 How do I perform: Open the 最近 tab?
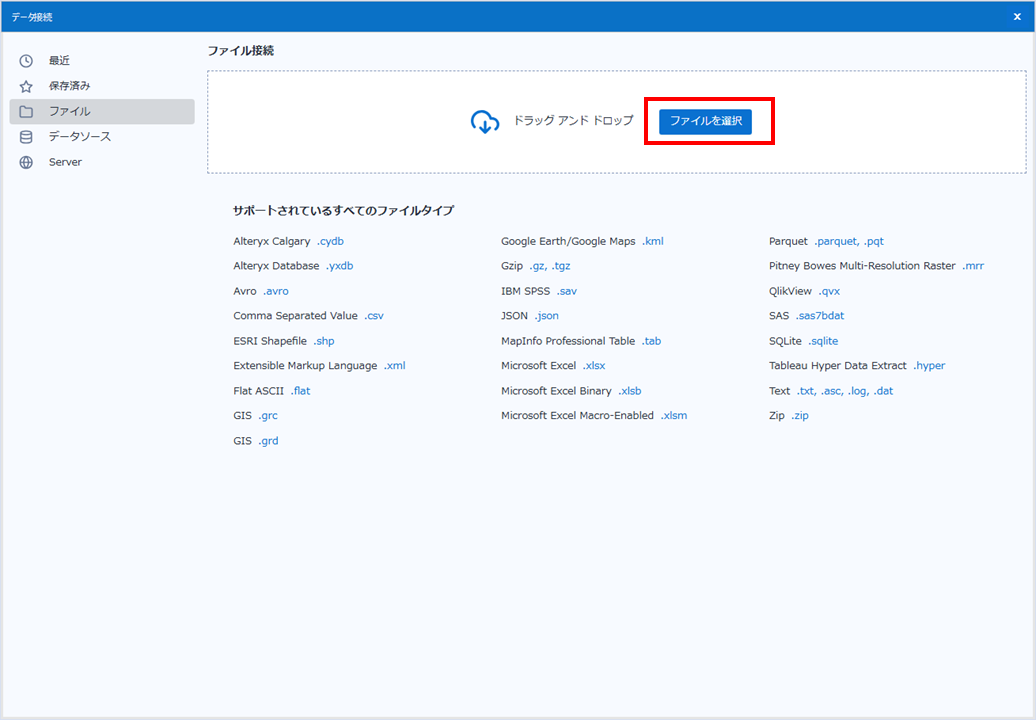point(59,61)
